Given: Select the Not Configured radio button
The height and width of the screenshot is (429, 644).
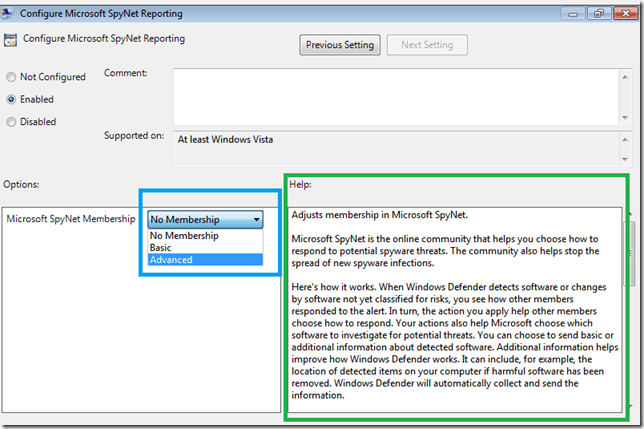Looking at the screenshot, I should pyautogui.click(x=11, y=77).
